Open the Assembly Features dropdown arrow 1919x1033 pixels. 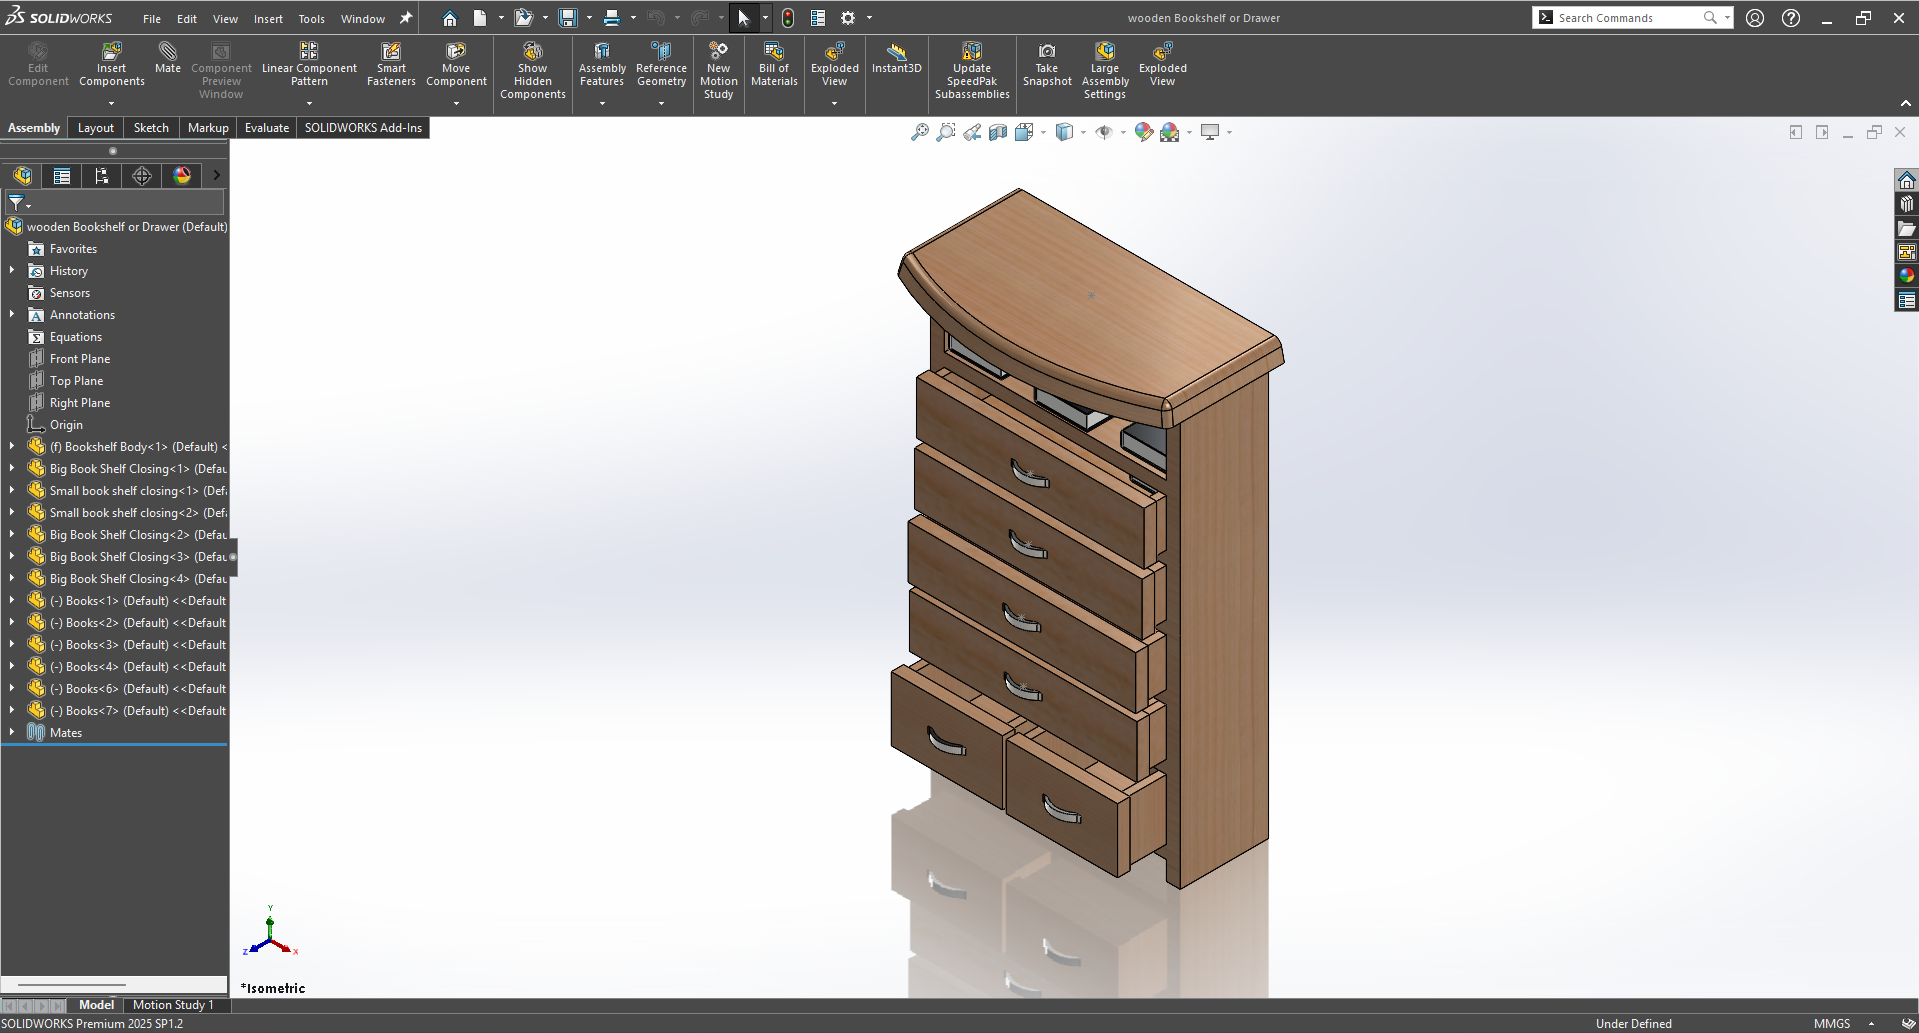602,103
